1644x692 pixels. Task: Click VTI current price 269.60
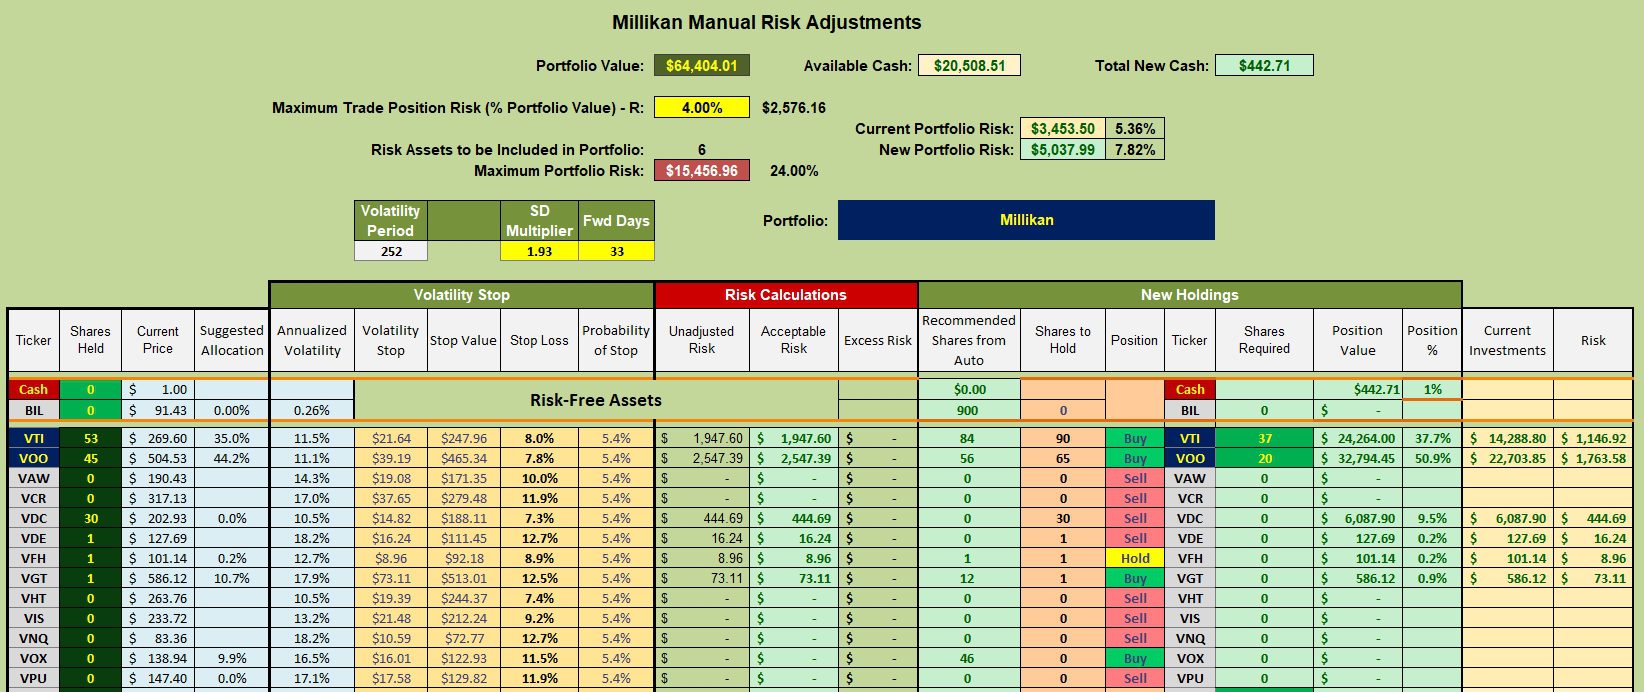coord(158,438)
